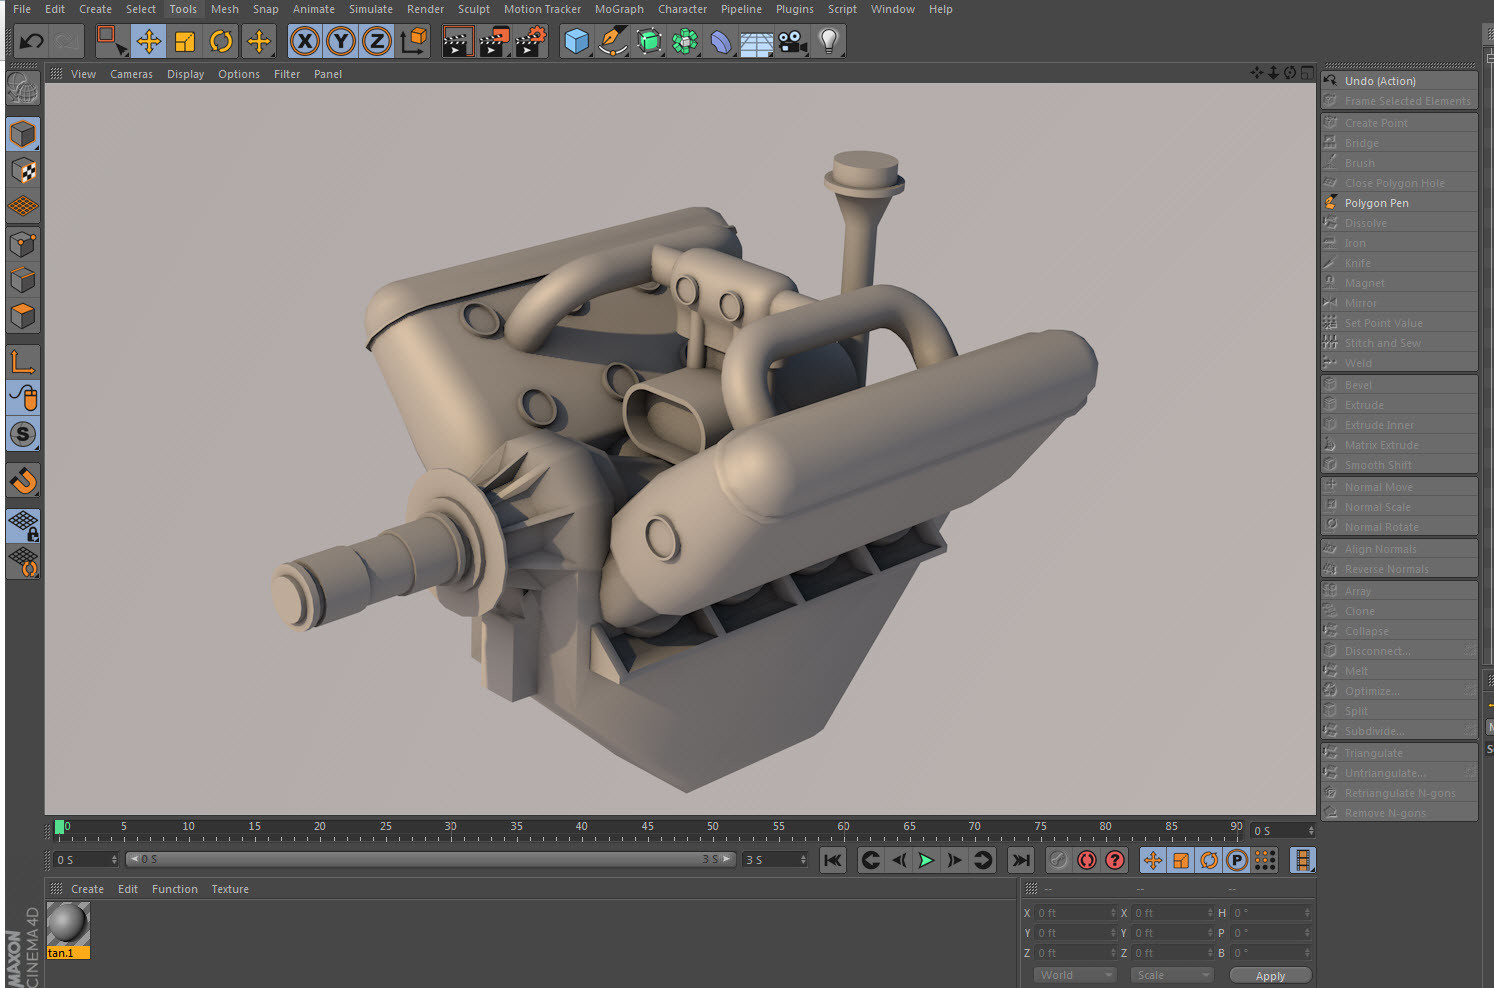
Task: Open the render settings
Action: (x=531, y=41)
